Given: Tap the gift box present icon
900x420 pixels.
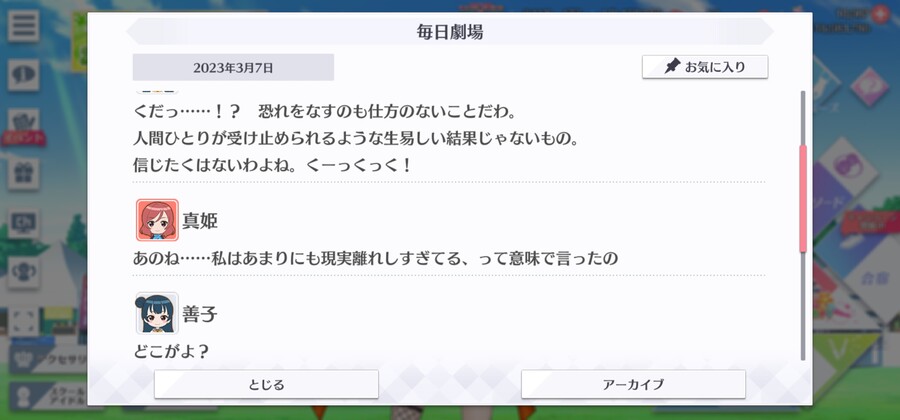Looking at the screenshot, I should [24, 174].
